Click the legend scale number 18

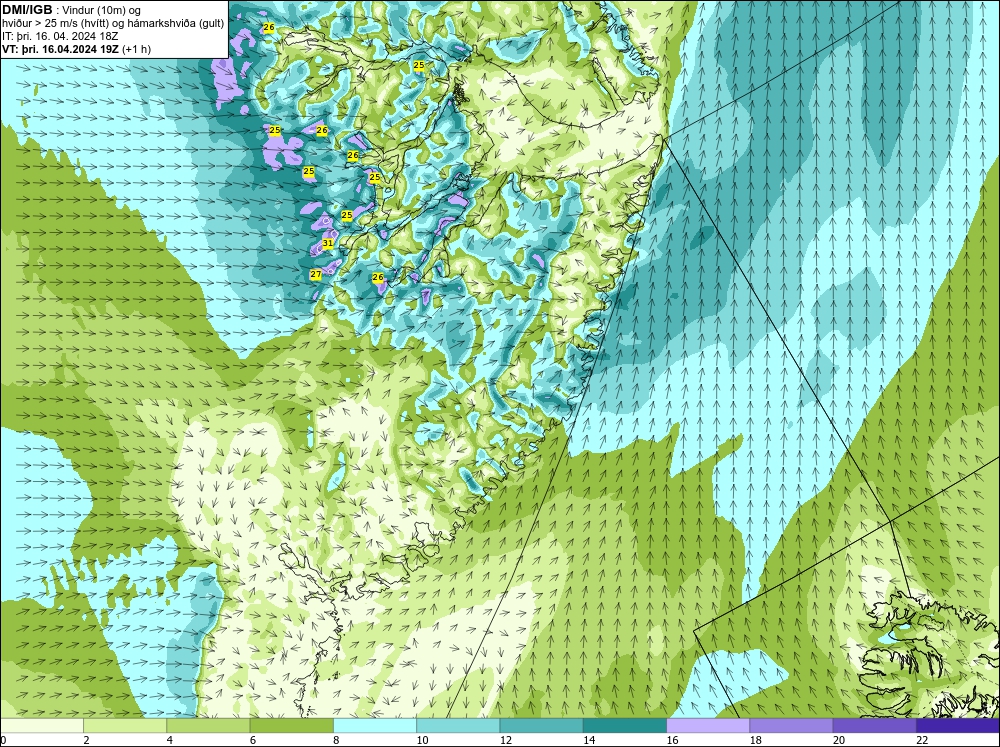tap(756, 740)
